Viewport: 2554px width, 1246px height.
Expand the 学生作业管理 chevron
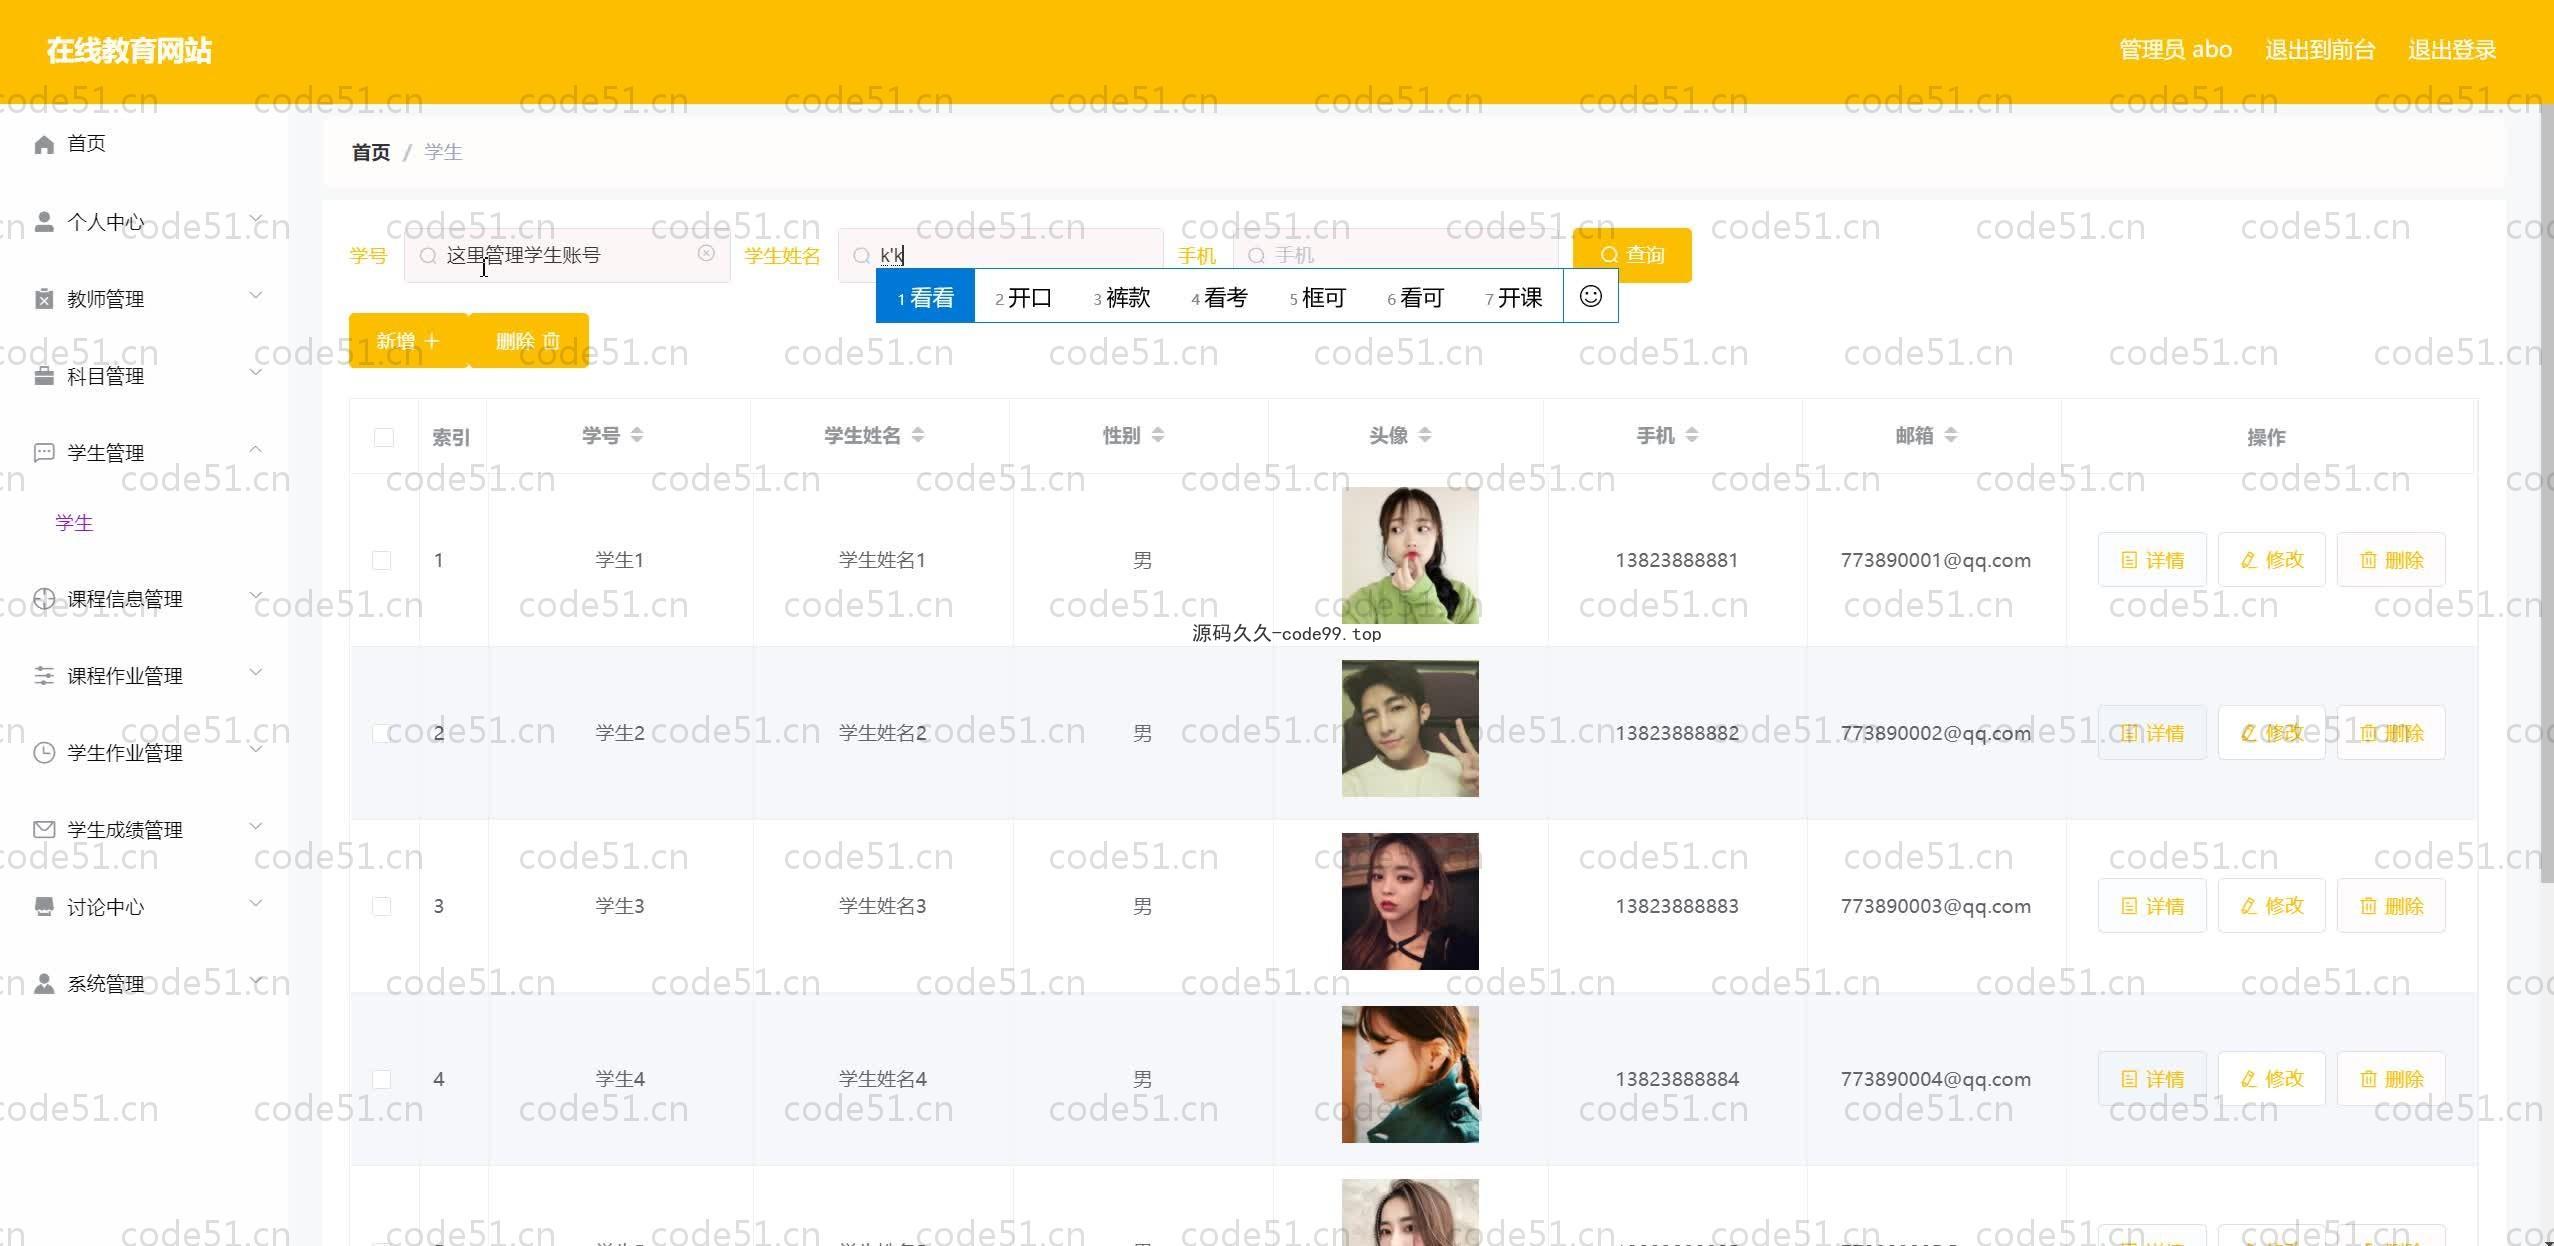[x=256, y=749]
